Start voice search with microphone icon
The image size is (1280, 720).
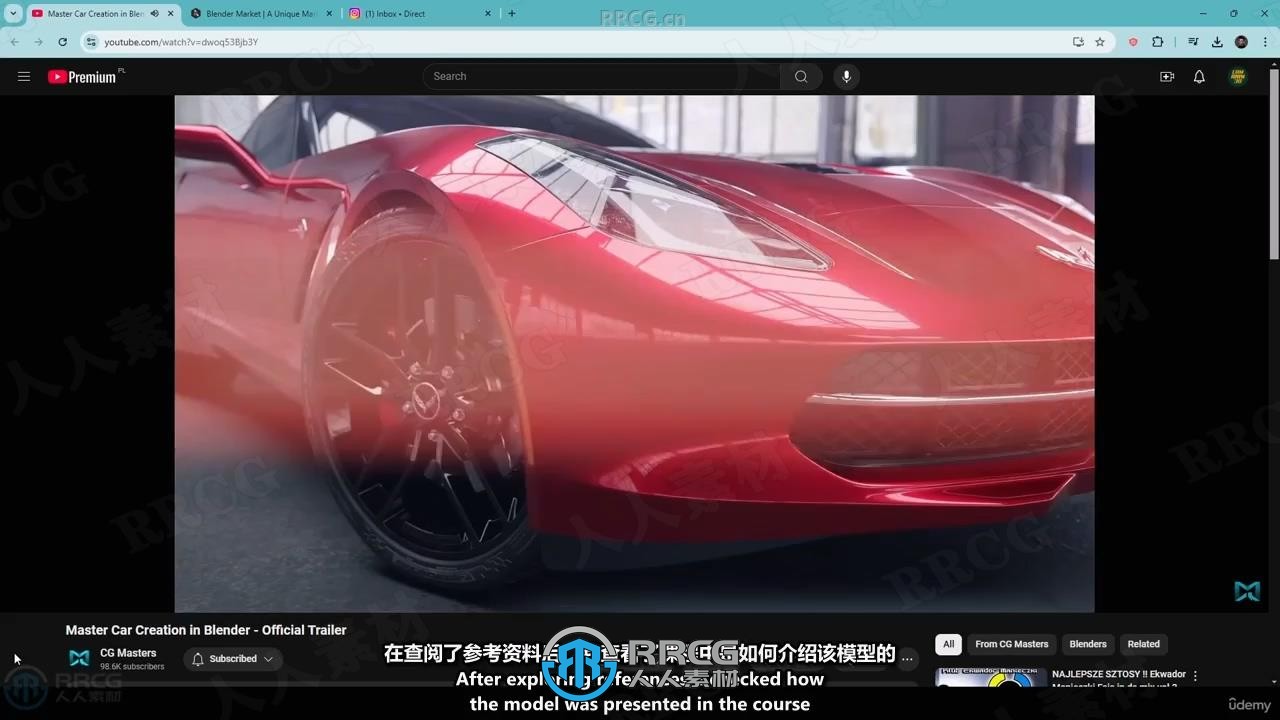point(846,76)
